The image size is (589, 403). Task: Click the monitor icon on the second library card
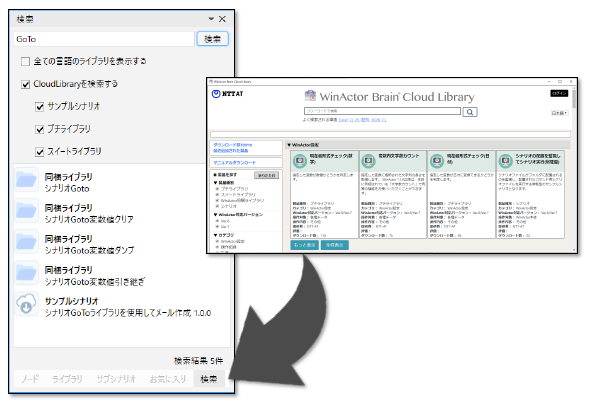369,161
